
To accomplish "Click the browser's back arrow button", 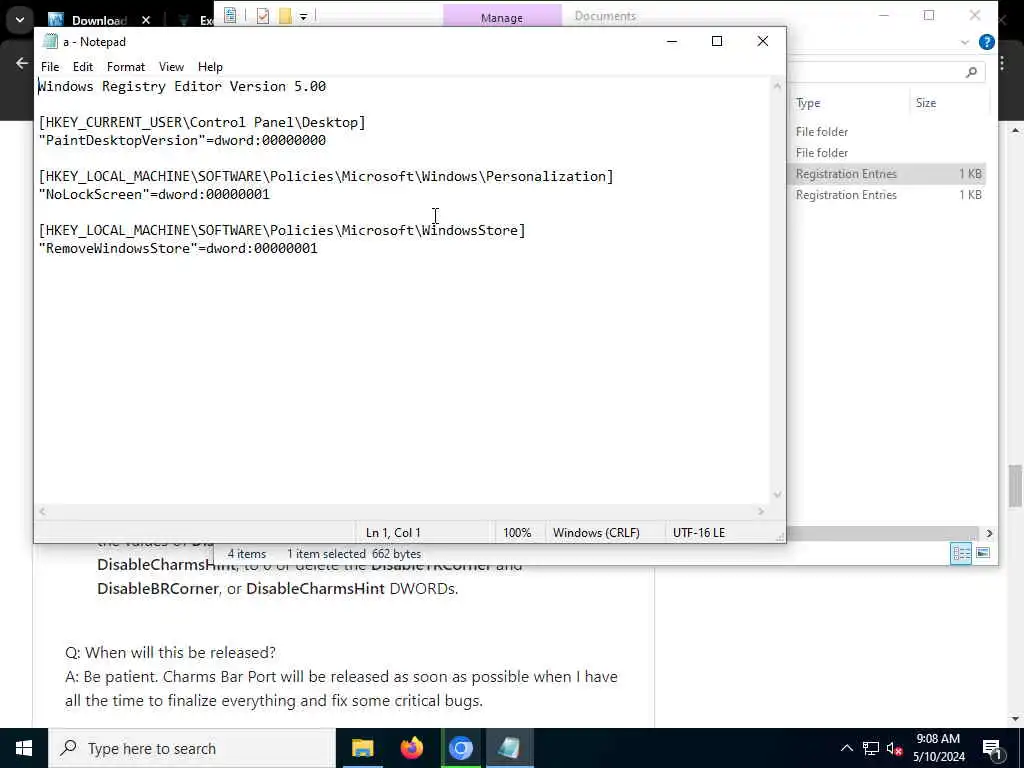I will 22,63.
